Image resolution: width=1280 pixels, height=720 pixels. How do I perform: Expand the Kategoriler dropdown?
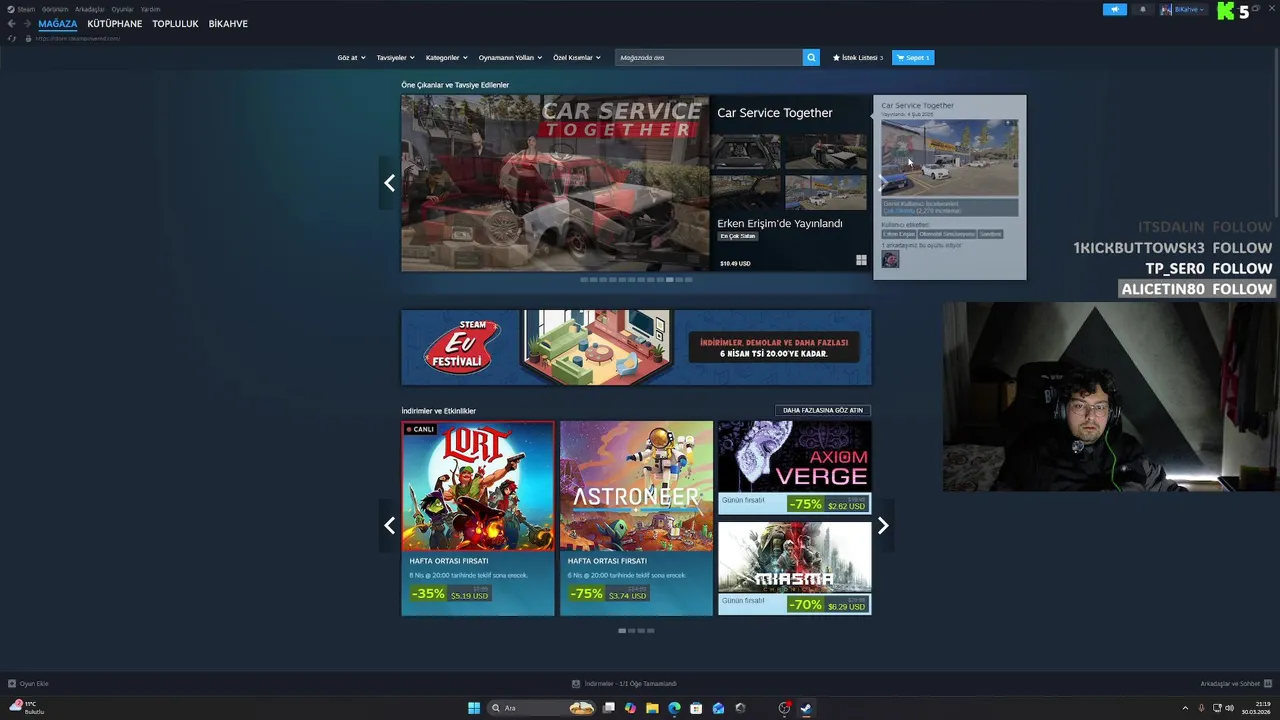[446, 57]
